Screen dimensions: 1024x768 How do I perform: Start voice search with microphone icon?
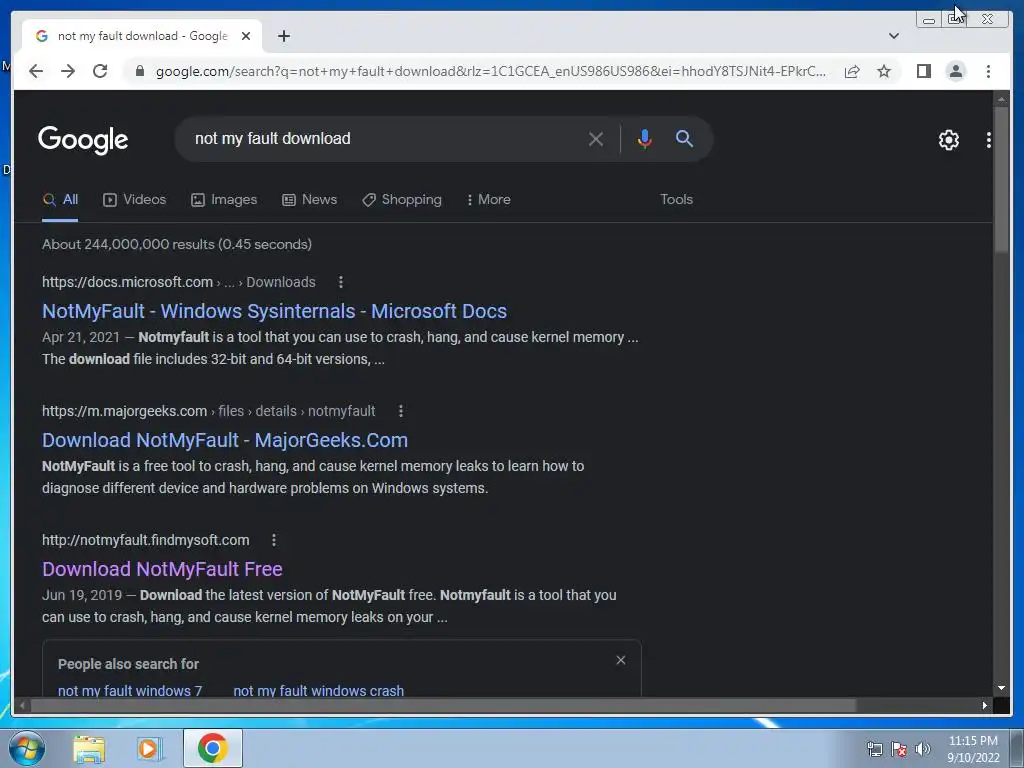645,138
